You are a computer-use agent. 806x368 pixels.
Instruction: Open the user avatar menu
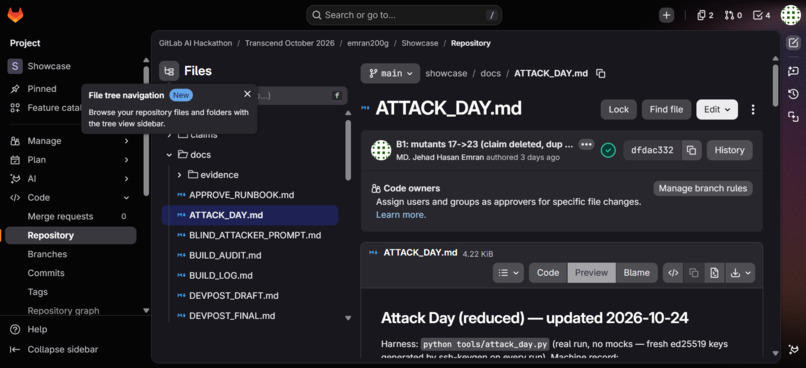point(791,15)
